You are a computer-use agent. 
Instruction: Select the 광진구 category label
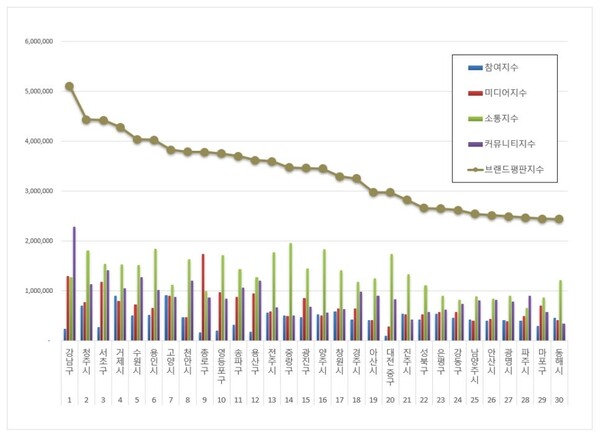(306, 361)
